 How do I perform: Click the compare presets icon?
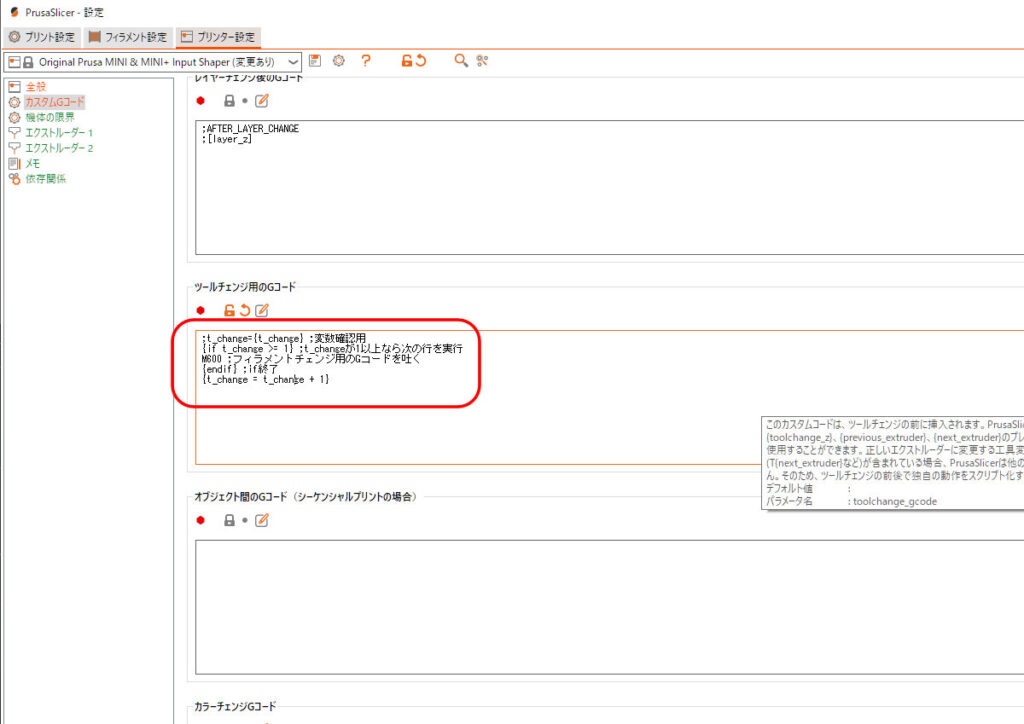[483, 61]
